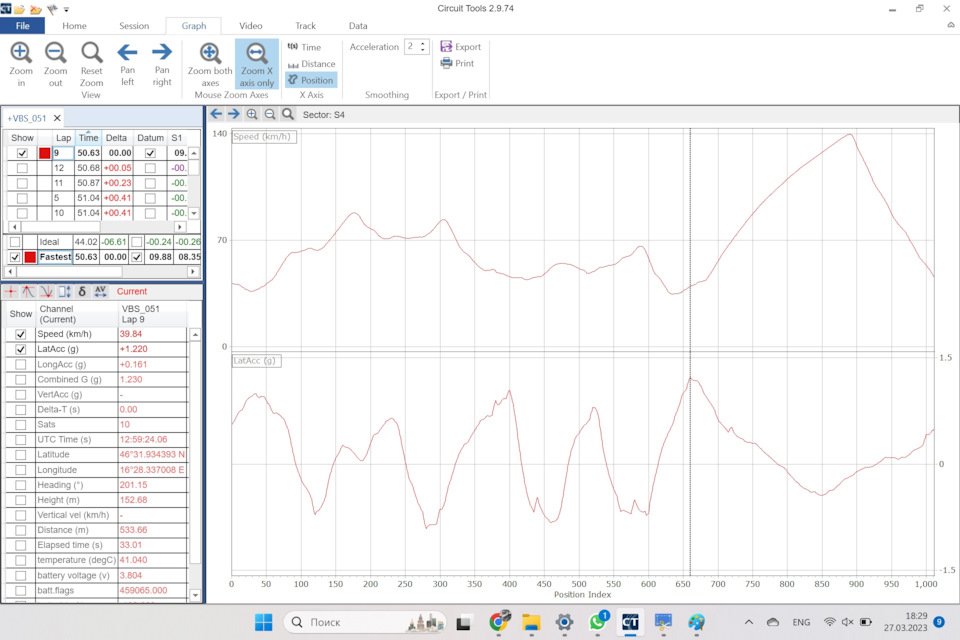Enable Combined G (g) channel
The height and width of the screenshot is (640, 960).
pyautogui.click(x=21, y=380)
